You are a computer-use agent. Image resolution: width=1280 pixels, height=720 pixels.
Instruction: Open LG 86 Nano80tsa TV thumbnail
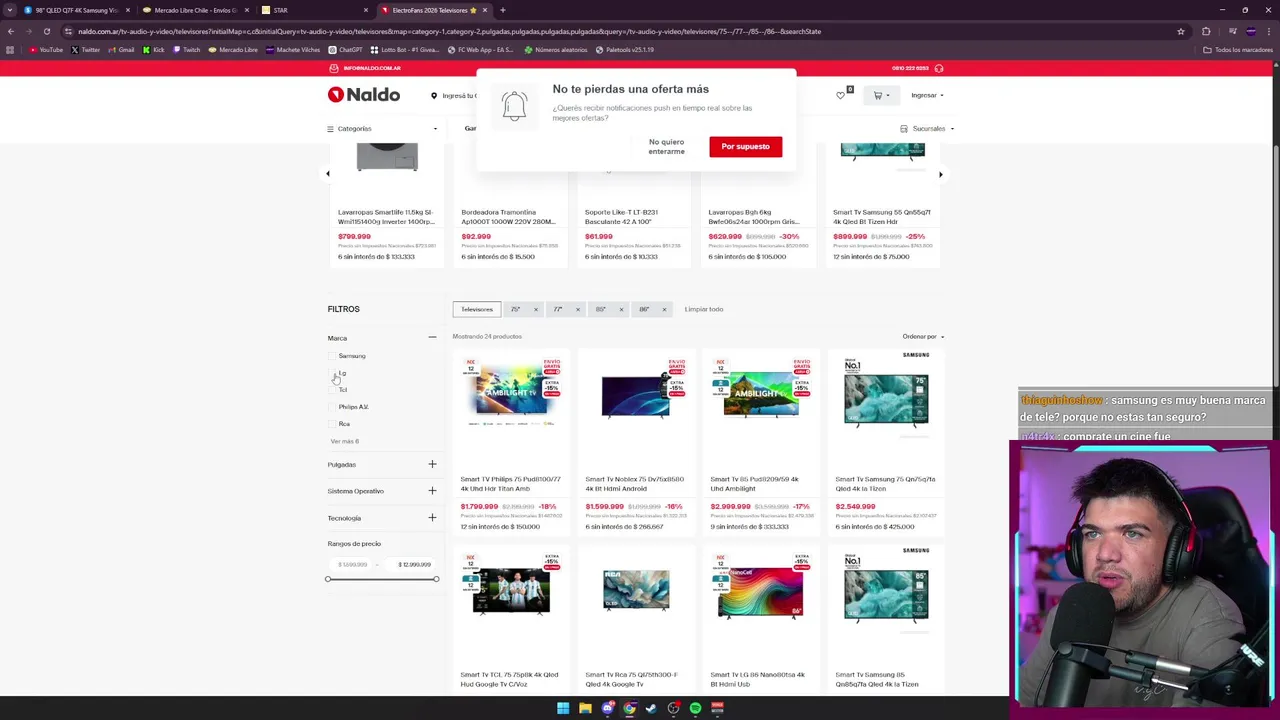(760, 591)
